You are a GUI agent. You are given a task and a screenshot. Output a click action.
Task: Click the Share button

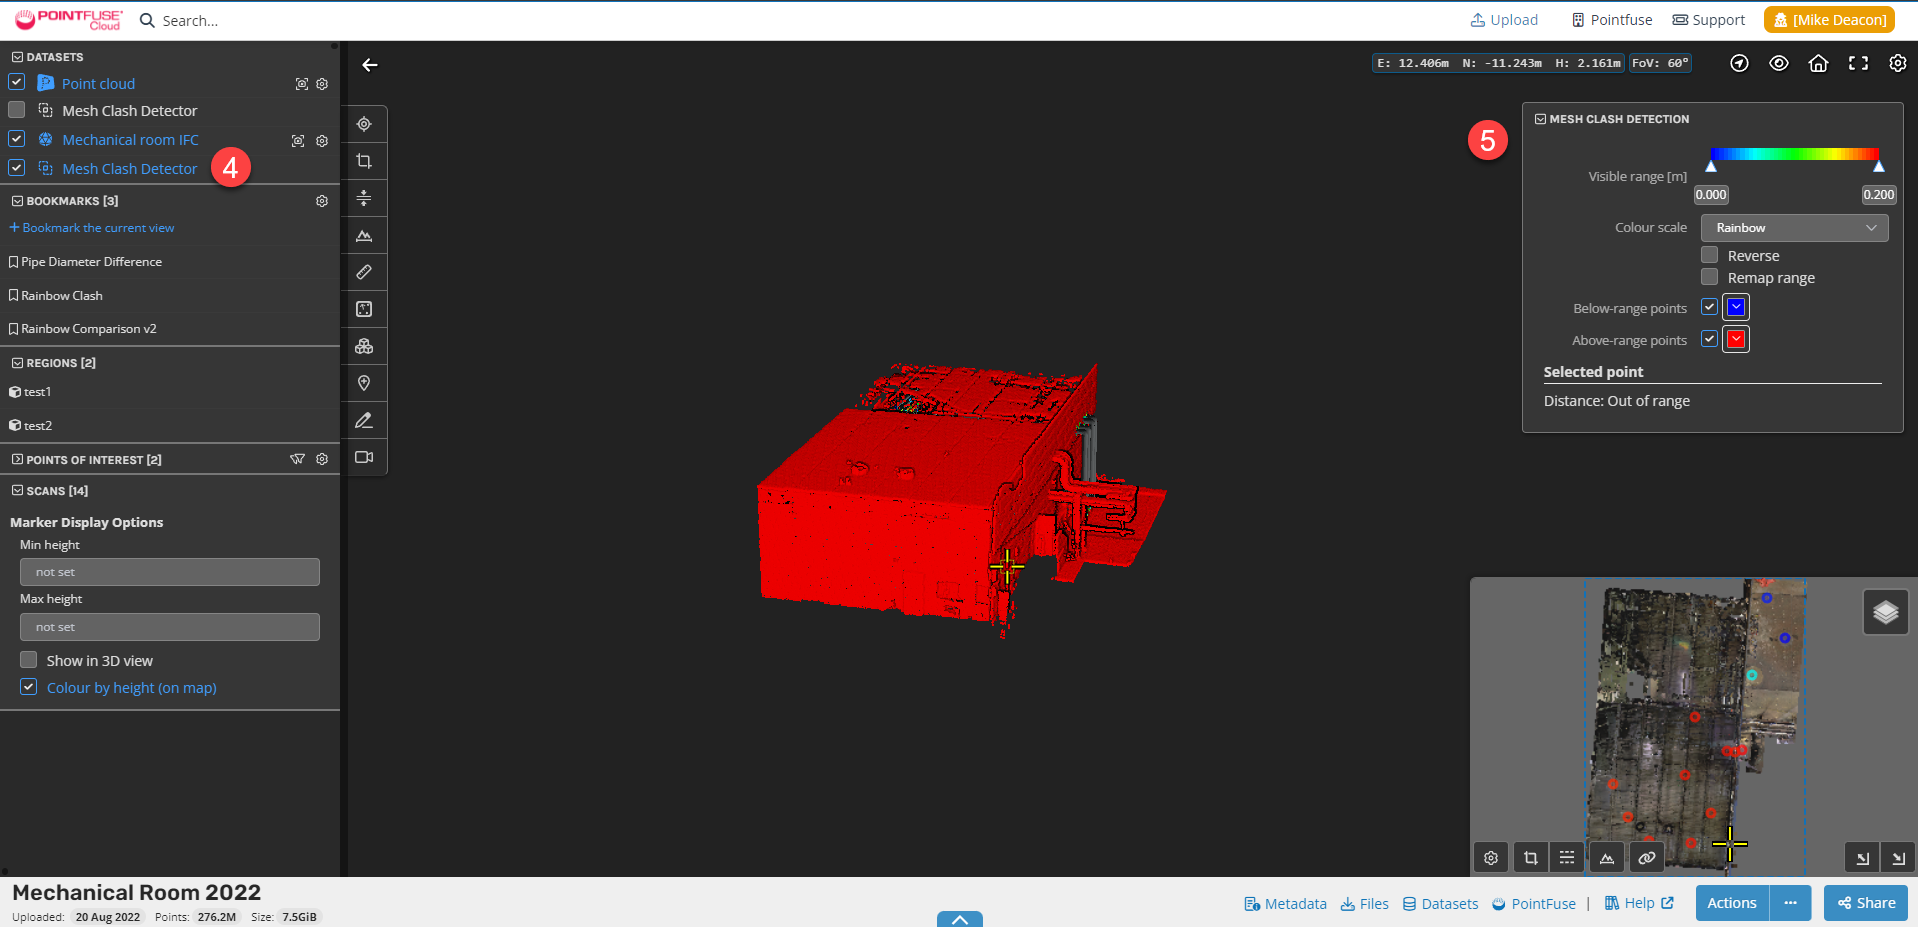click(1865, 903)
